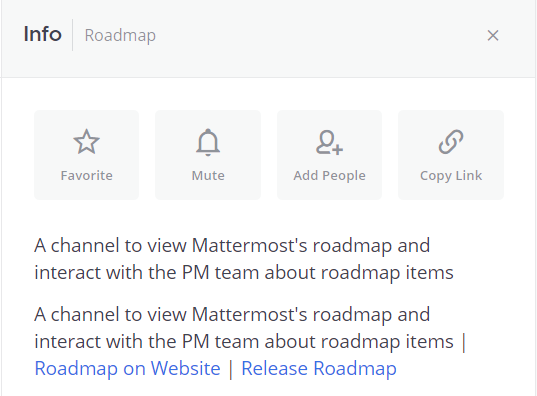Screen dimensions: 537x396
Task: Click the star icon to favorite channel
Action: 86,141
